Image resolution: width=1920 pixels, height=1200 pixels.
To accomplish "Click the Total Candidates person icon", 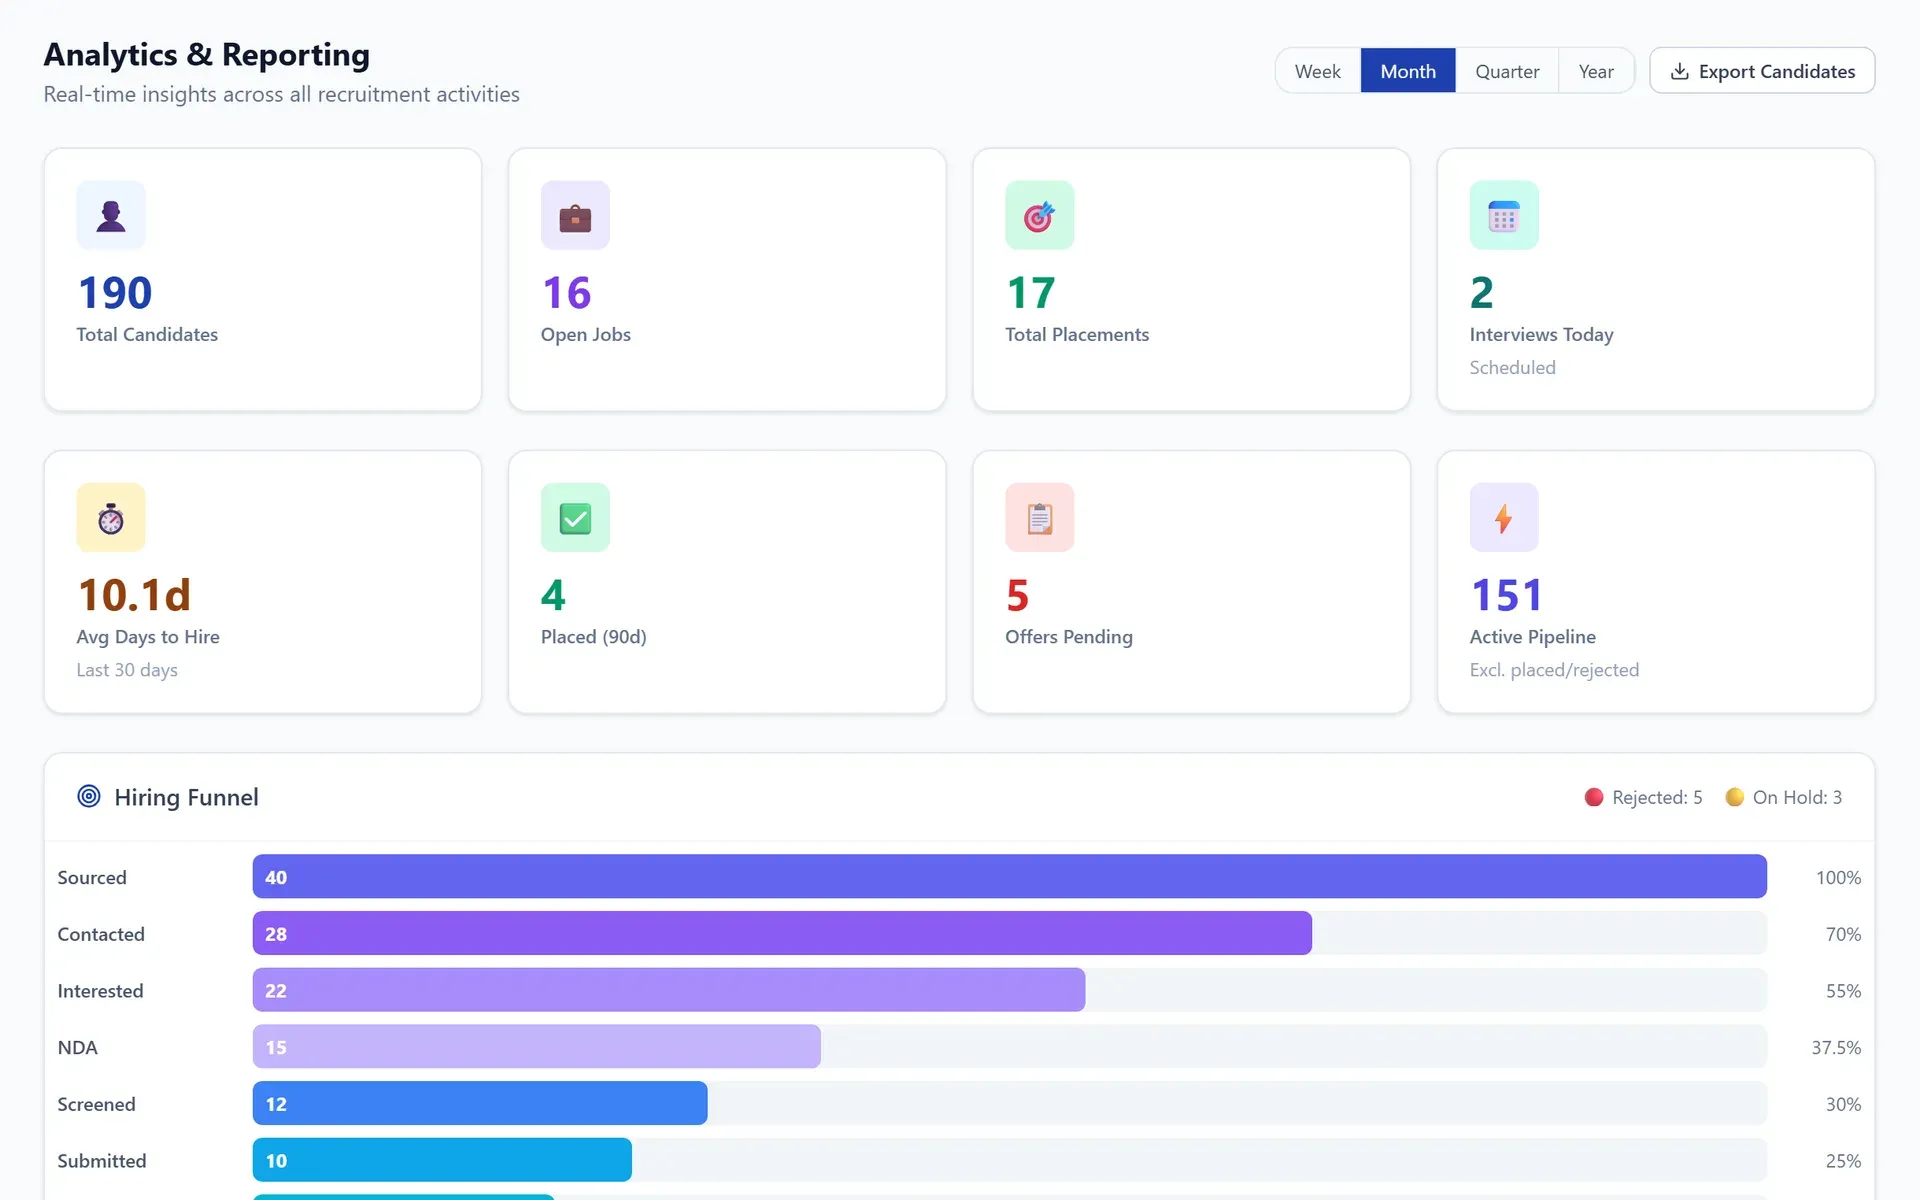I will click(111, 215).
